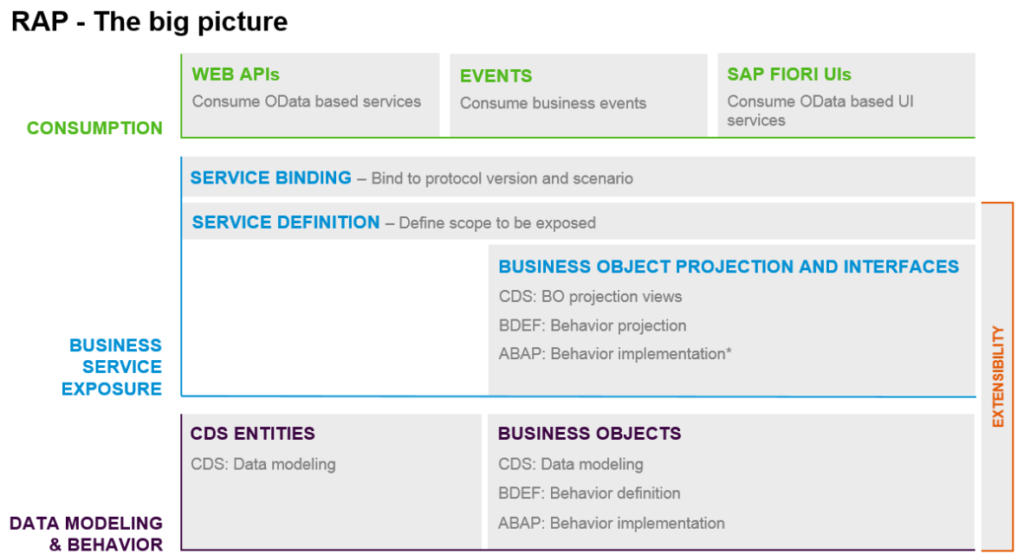The height and width of the screenshot is (554, 1024).
Task: Select the BUSINESS SERVICE EXPOSURE layer label
Action: (x=112, y=367)
